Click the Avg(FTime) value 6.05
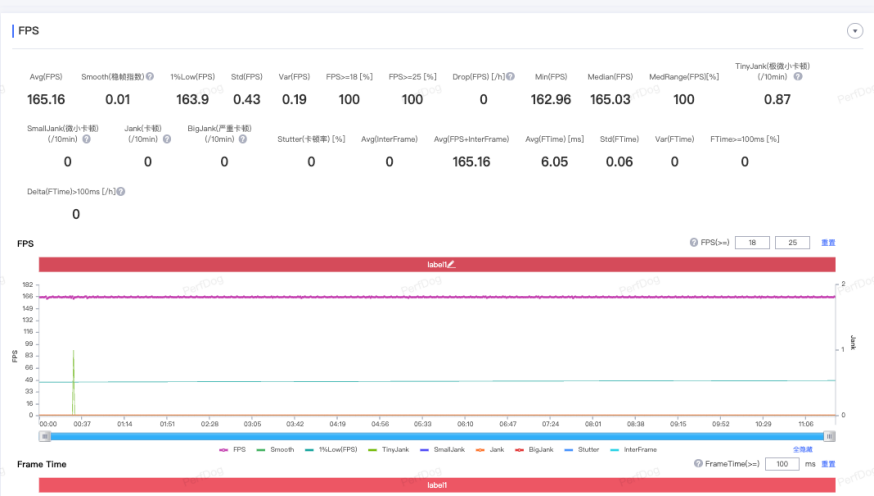The image size is (874, 496). click(x=554, y=162)
